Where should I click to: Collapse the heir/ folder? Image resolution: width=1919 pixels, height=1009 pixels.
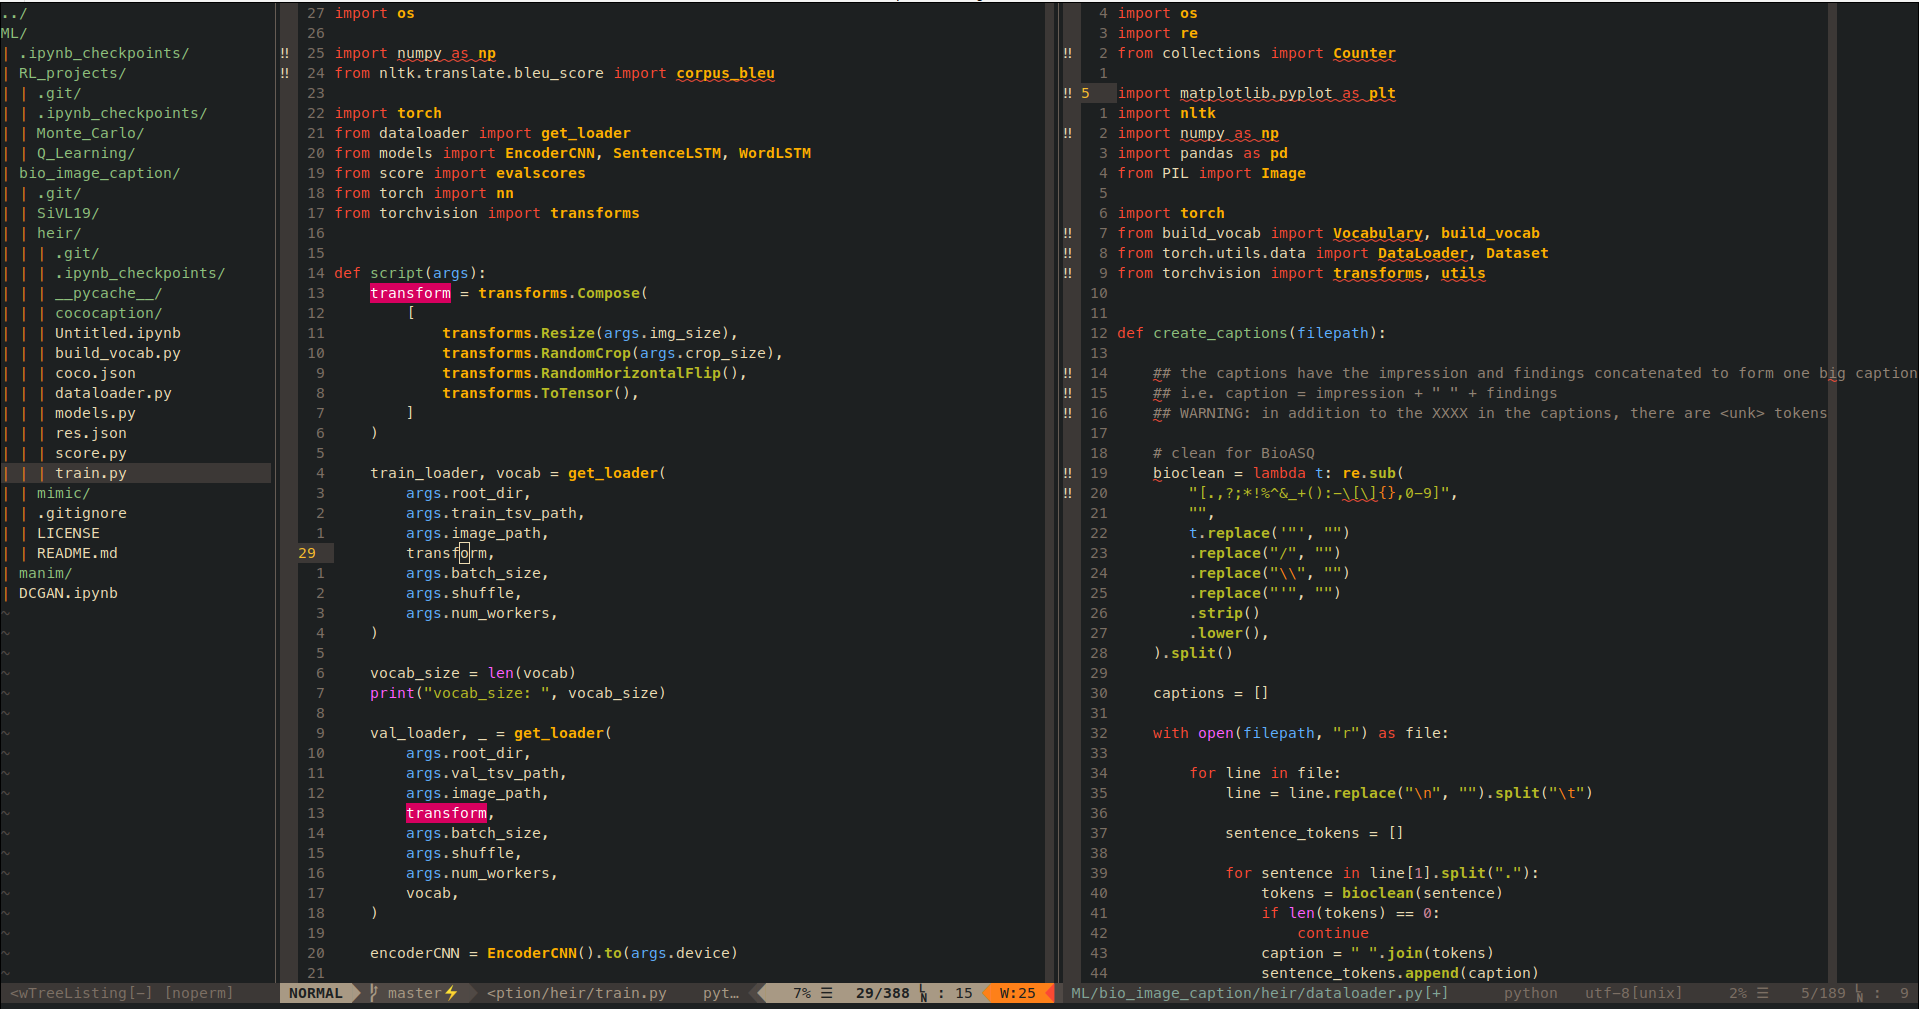(59, 233)
